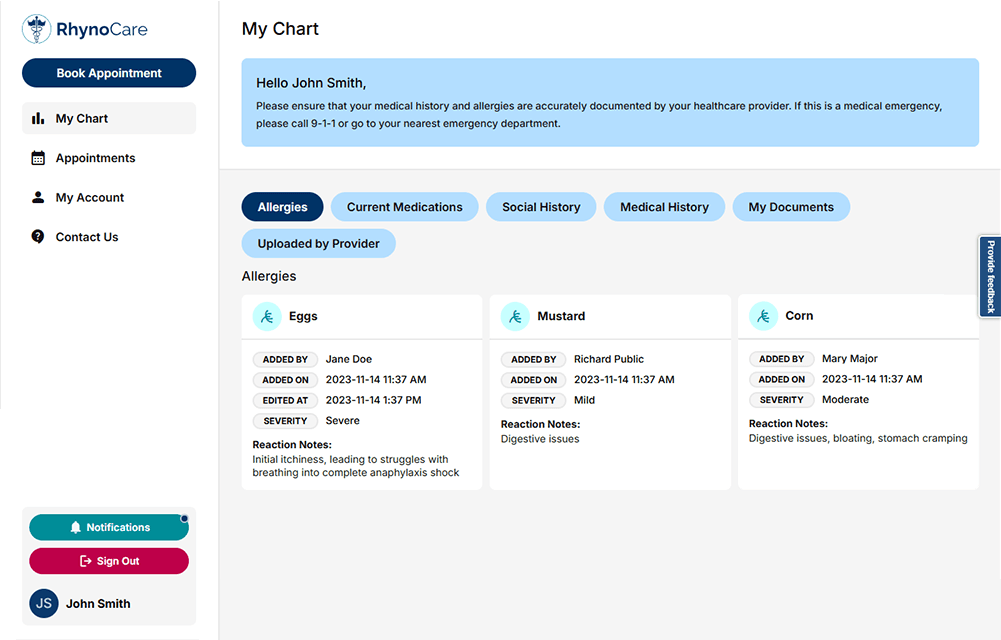Click the Sign Out arrow icon

[x=86, y=561]
